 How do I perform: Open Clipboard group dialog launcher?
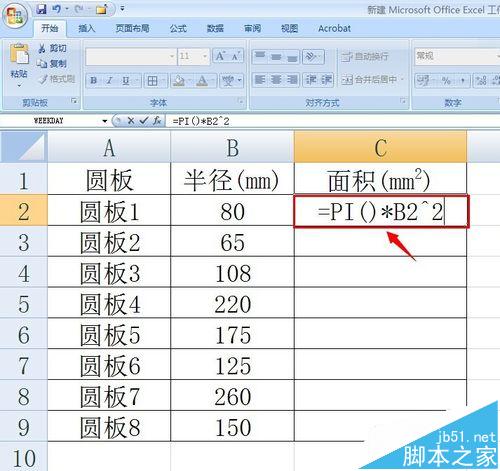click(74, 101)
